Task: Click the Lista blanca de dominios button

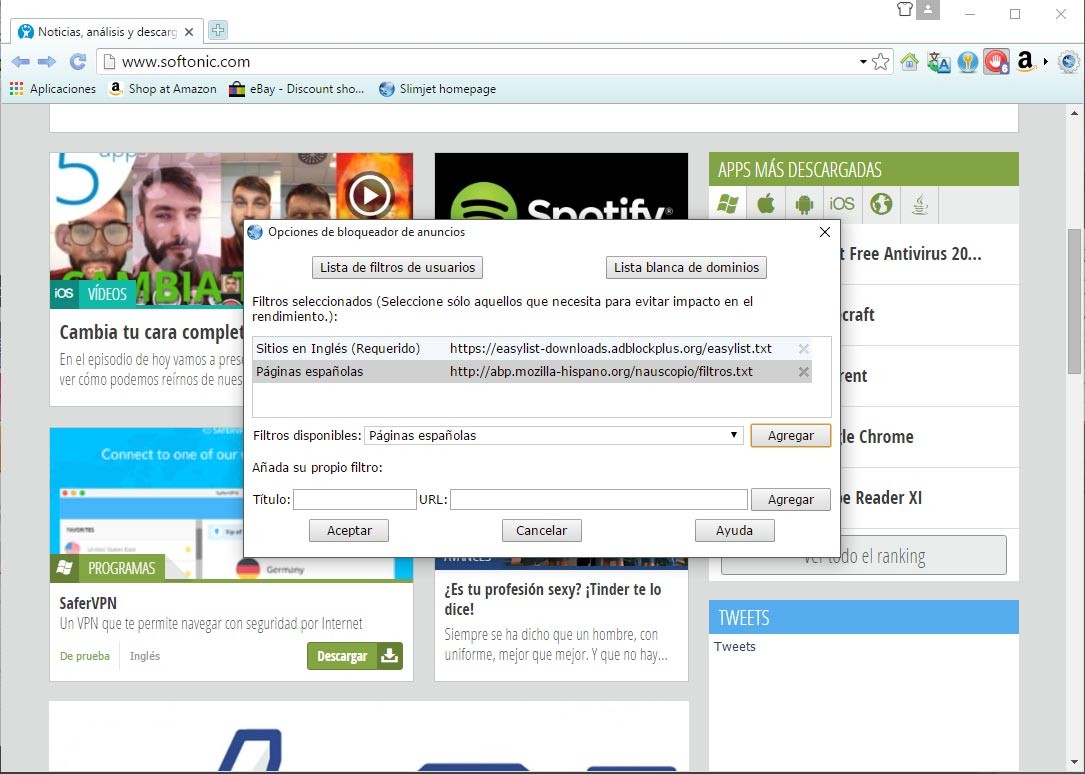Action: pos(686,267)
